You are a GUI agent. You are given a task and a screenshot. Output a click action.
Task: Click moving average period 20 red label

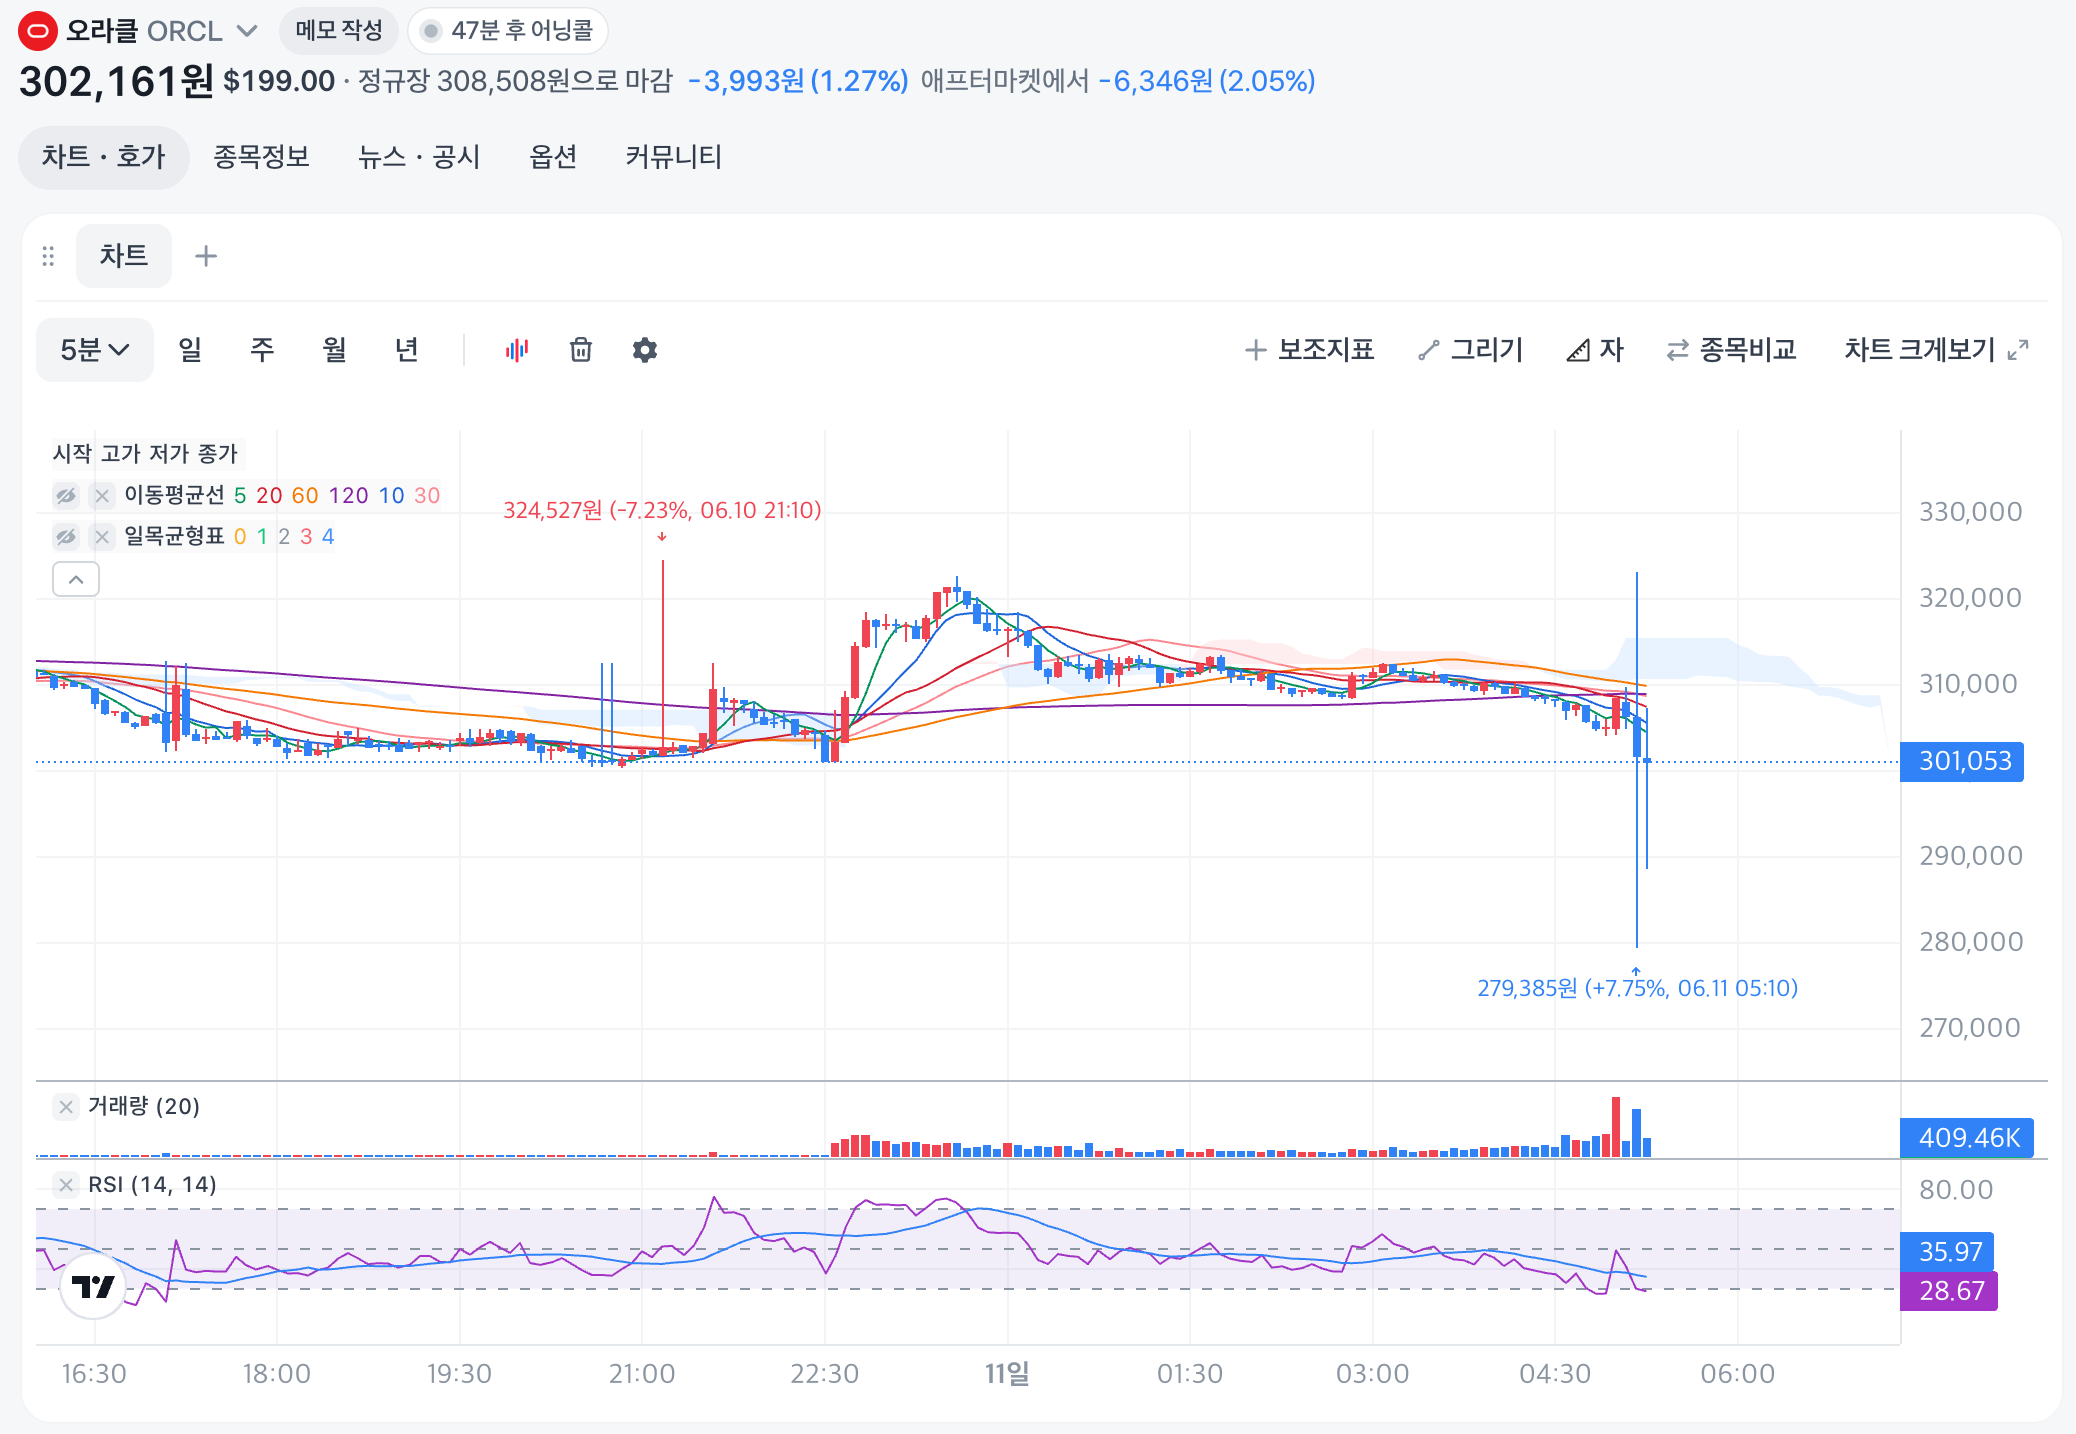click(x=269, y=496)
